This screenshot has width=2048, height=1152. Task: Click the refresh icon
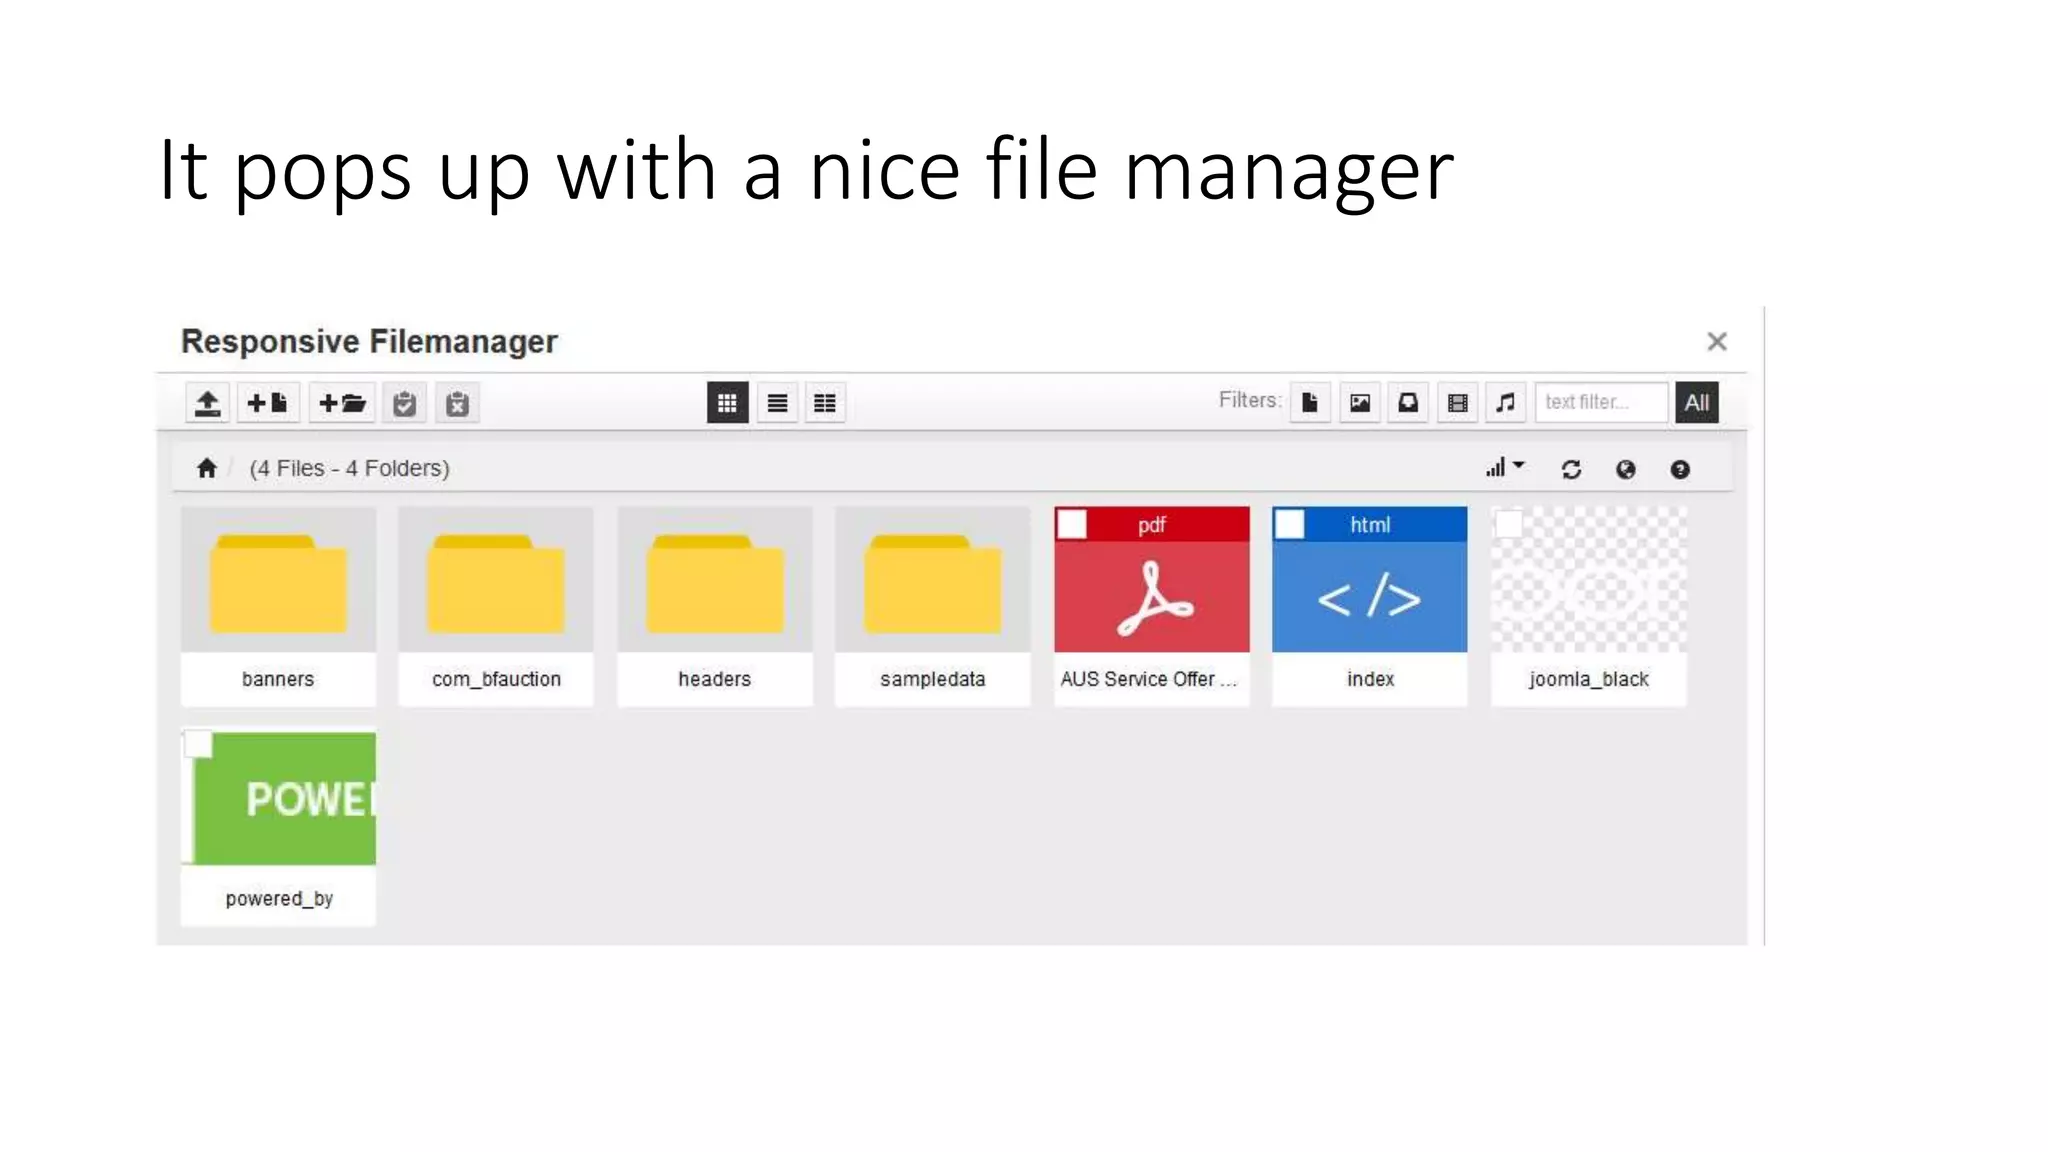(x=1572, y=469)
